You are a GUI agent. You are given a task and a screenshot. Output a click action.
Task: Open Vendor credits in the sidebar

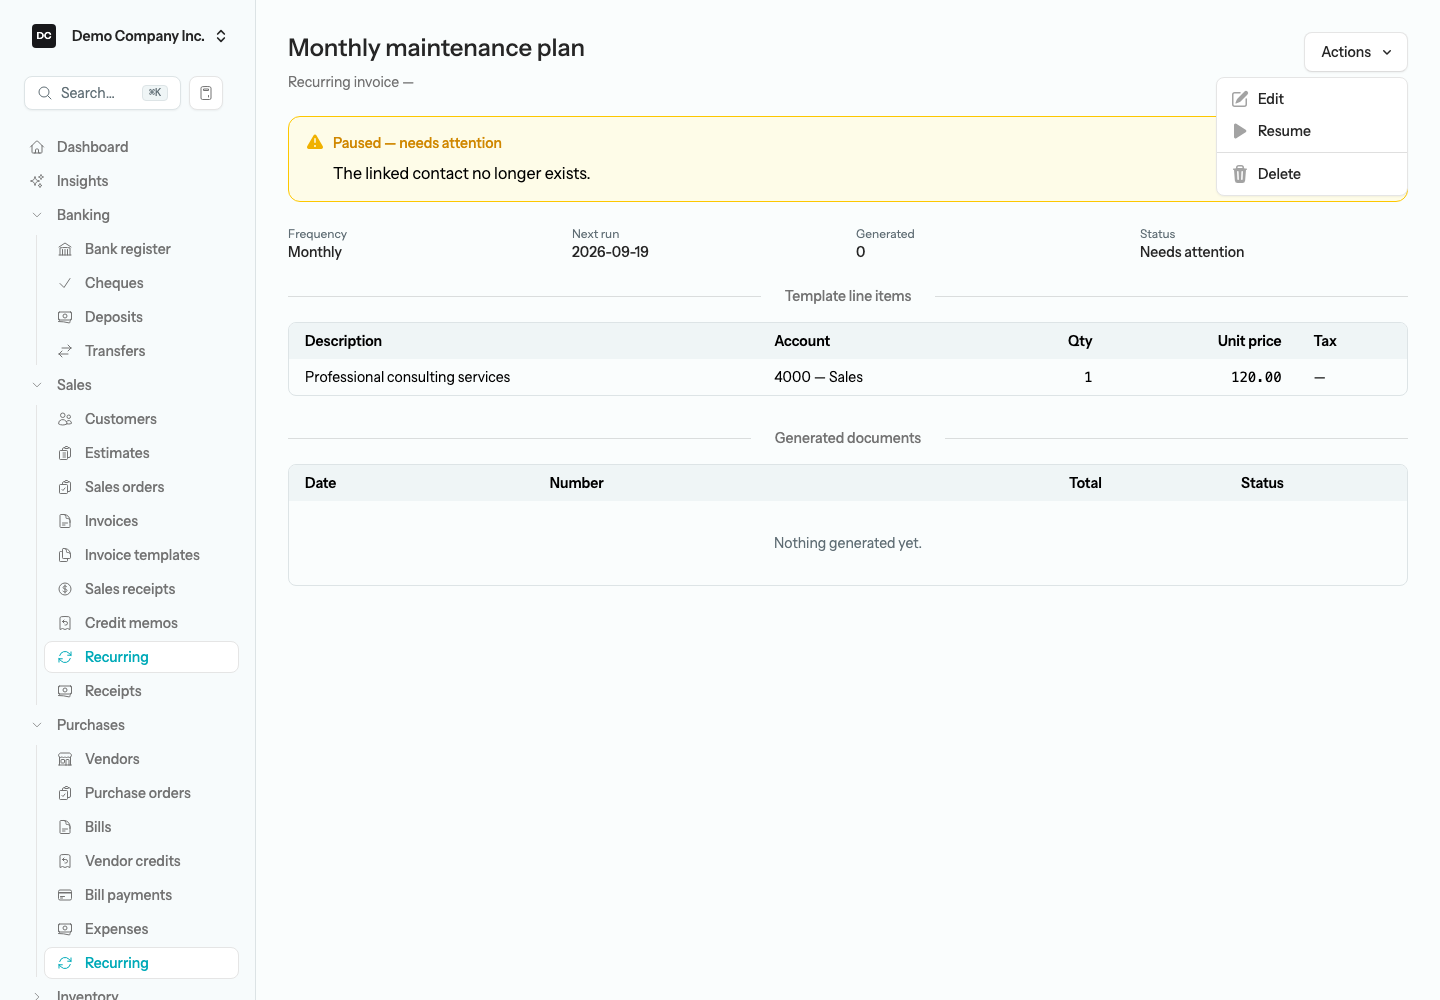141,861
